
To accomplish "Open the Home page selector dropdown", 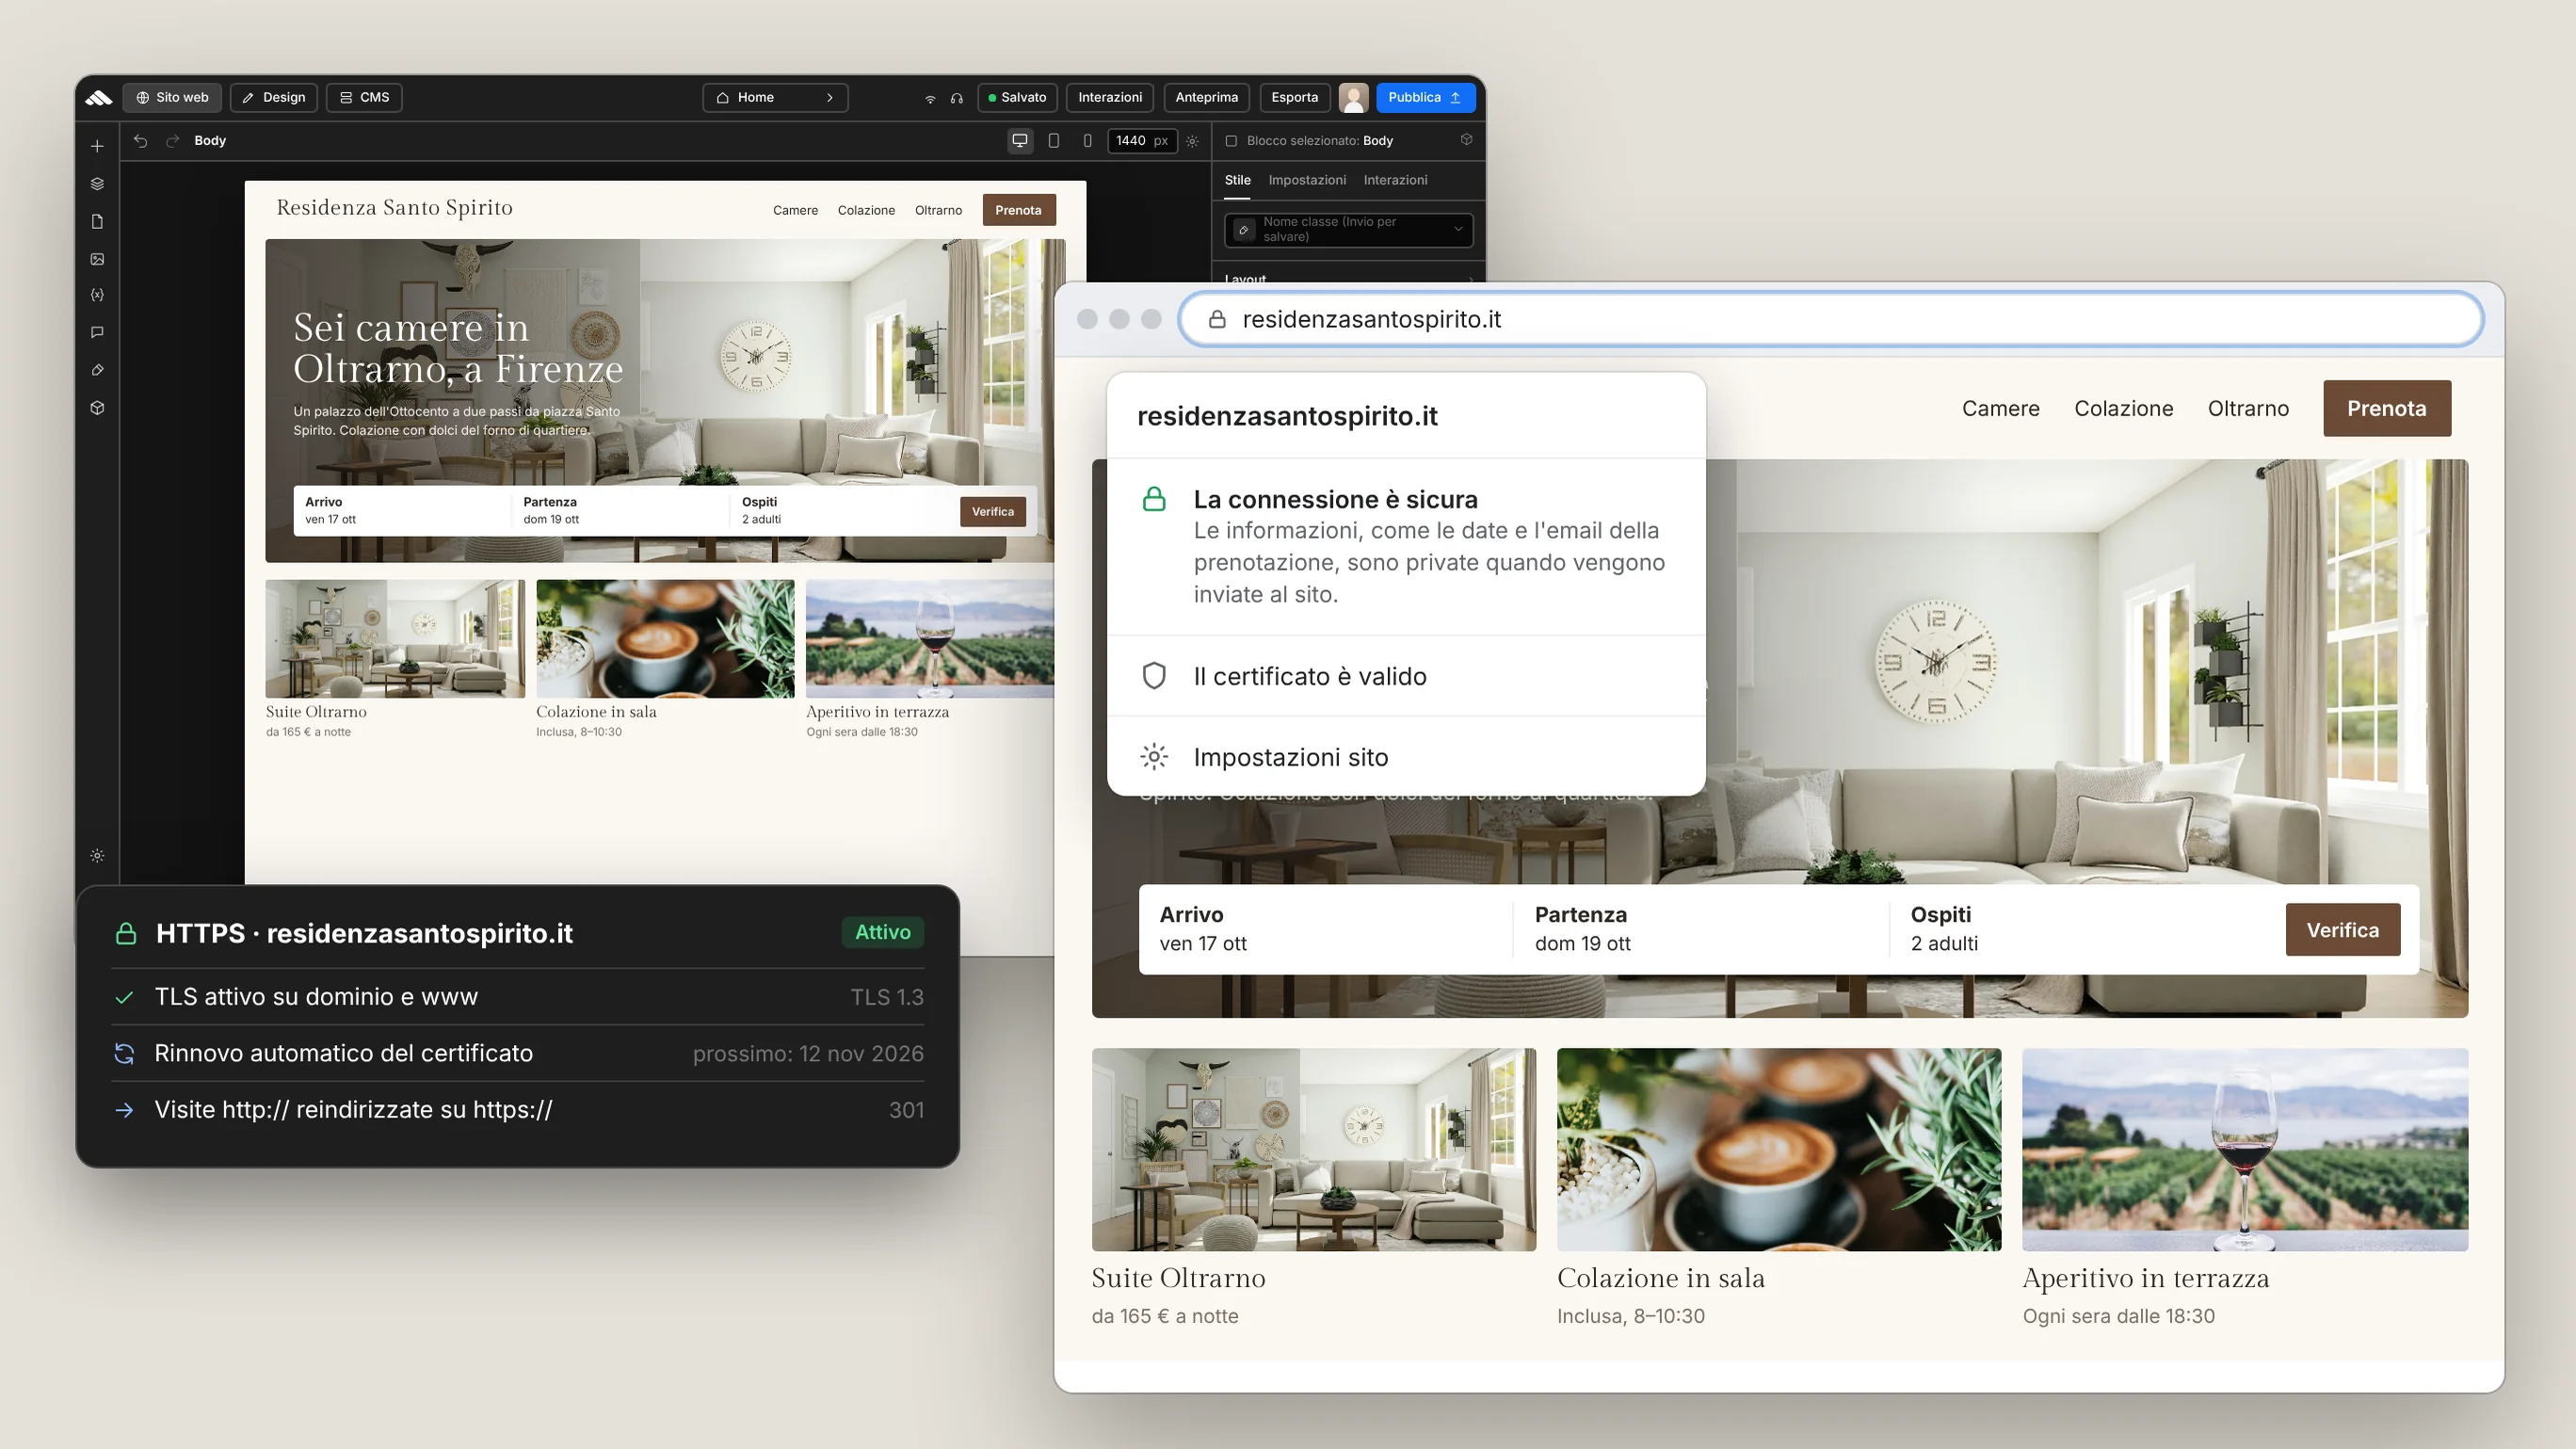I will (775, 97).
